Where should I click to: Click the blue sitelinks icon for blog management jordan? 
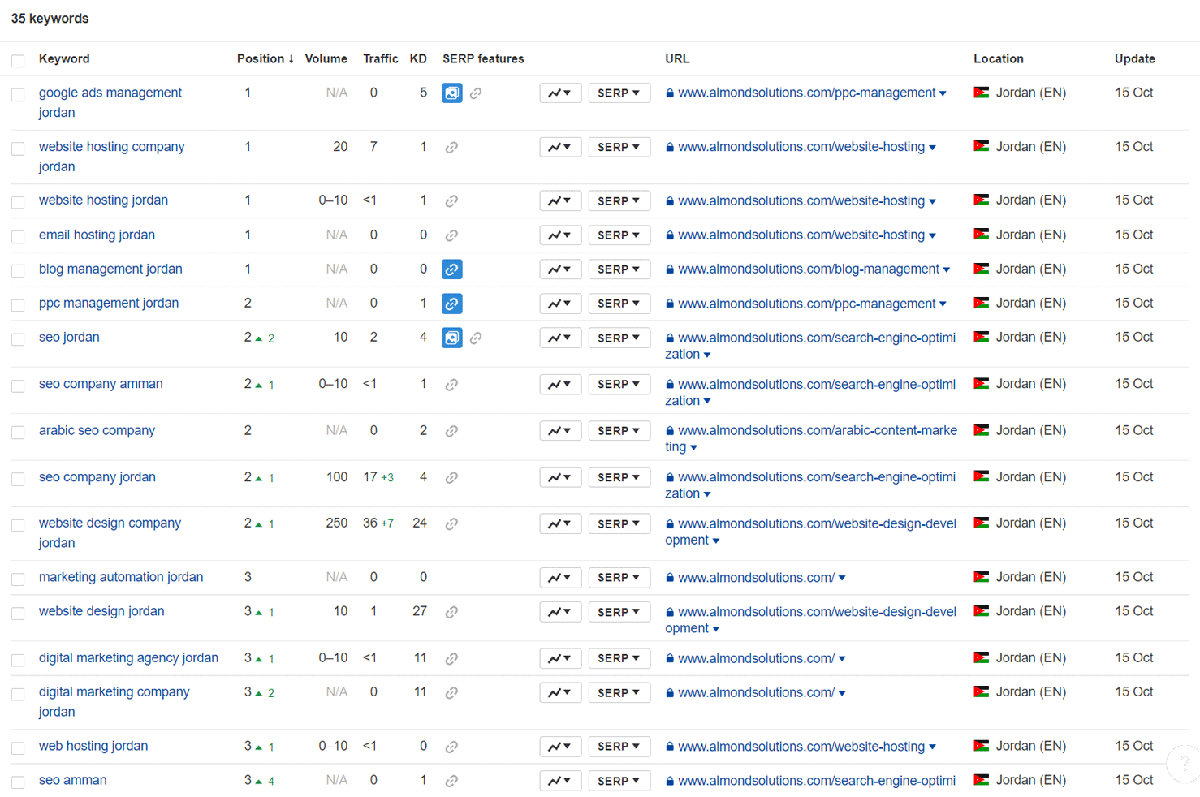pos(452,269)
